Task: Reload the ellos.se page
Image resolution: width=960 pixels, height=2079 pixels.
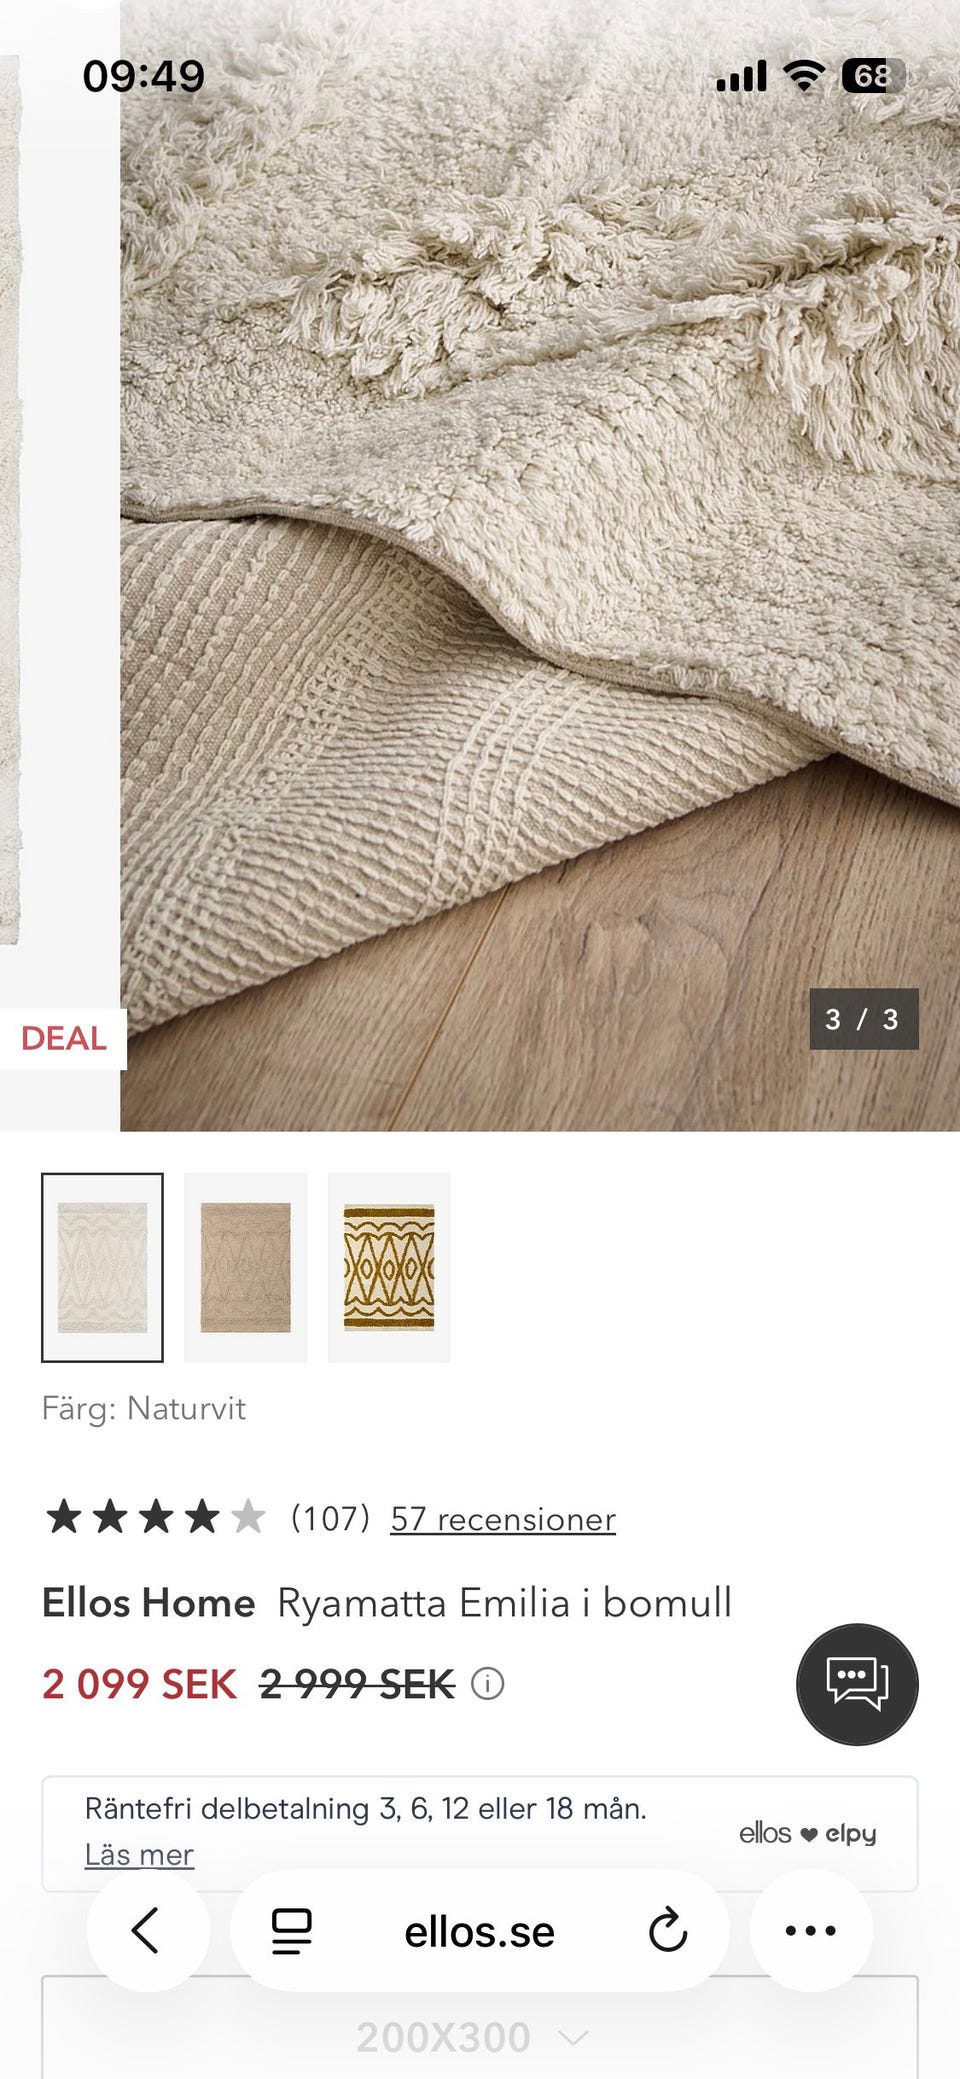Action: (667, 1930)
